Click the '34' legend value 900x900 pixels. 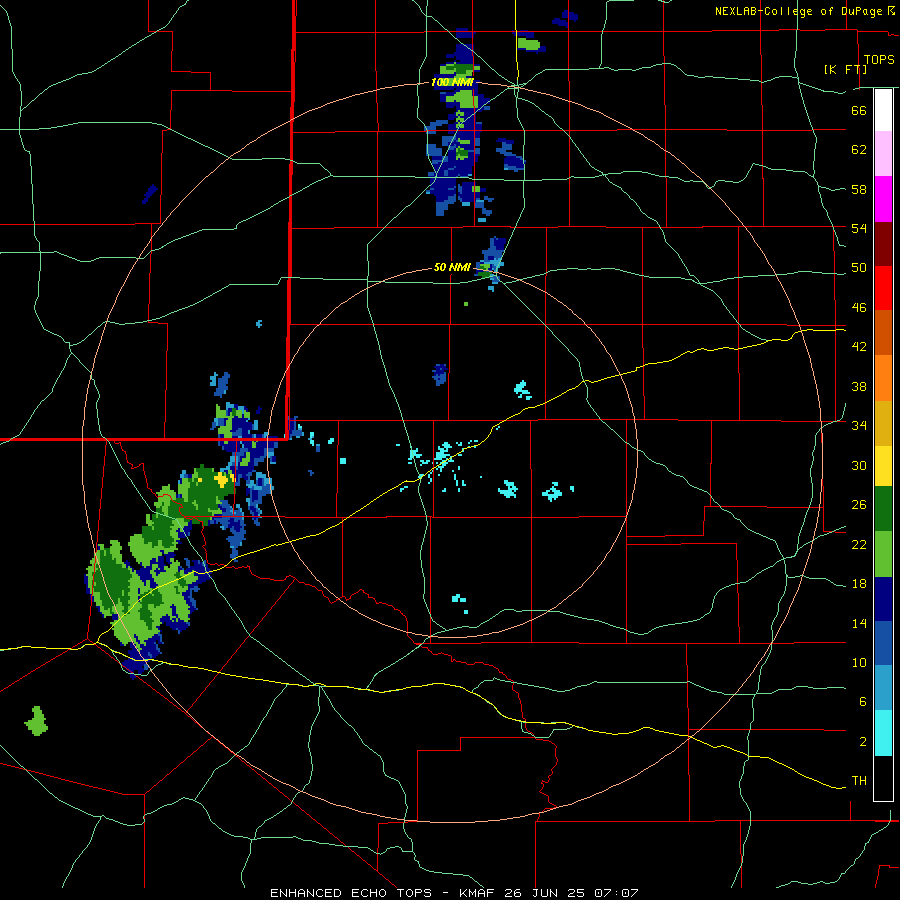tap(859, 426)
